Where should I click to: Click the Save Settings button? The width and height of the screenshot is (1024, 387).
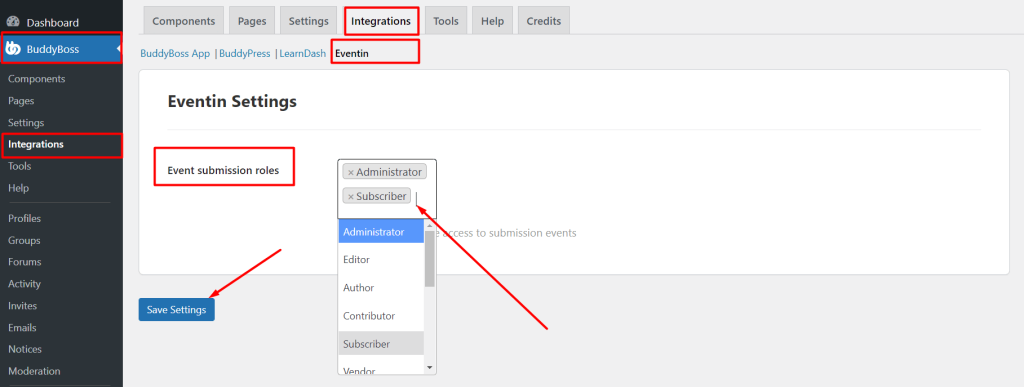(x=176, y=309)
